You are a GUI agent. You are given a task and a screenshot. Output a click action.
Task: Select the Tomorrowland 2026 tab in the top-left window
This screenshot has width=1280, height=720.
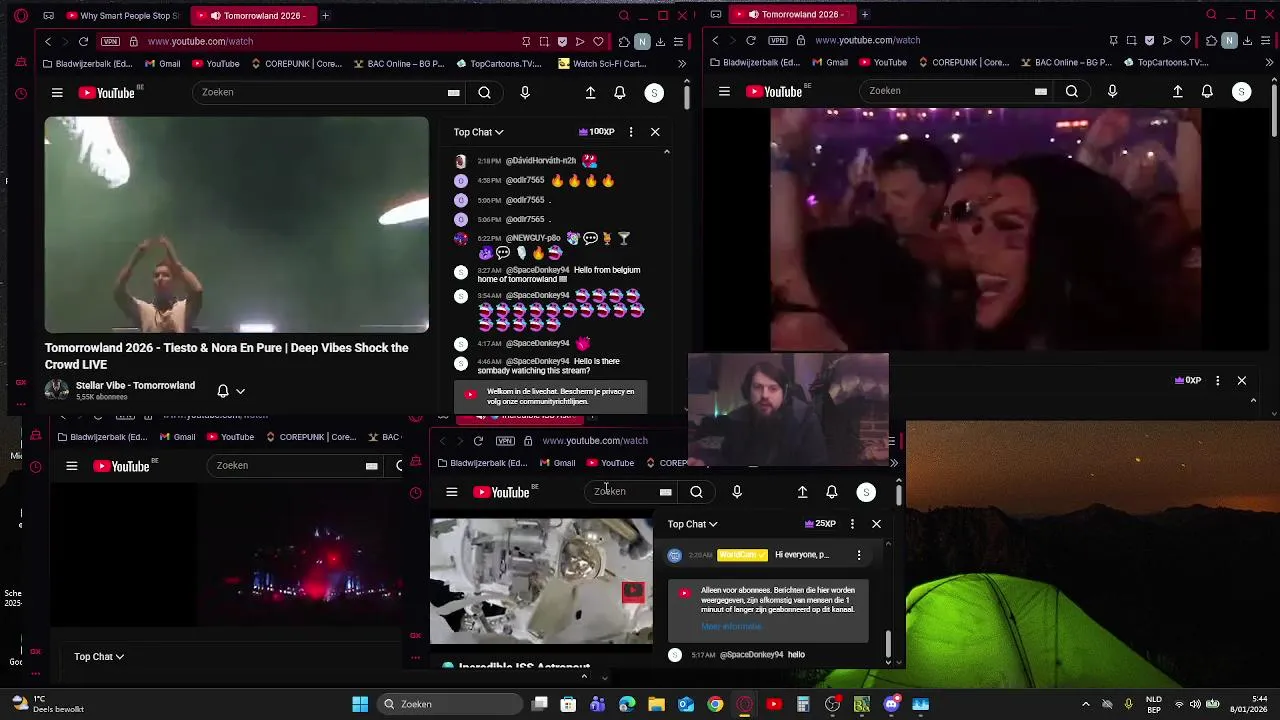(x=253, y=16)
